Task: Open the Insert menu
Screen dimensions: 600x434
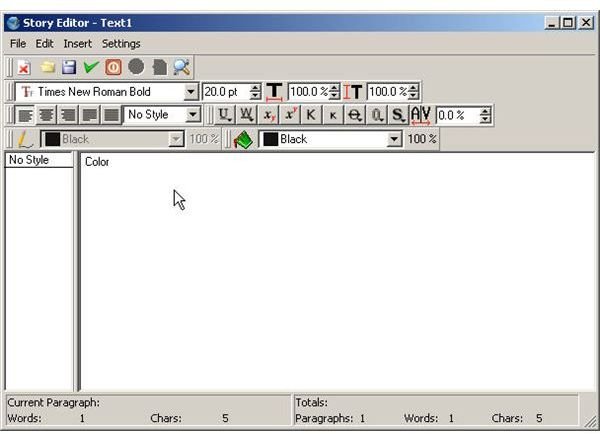Action: [x=78, y=44]
